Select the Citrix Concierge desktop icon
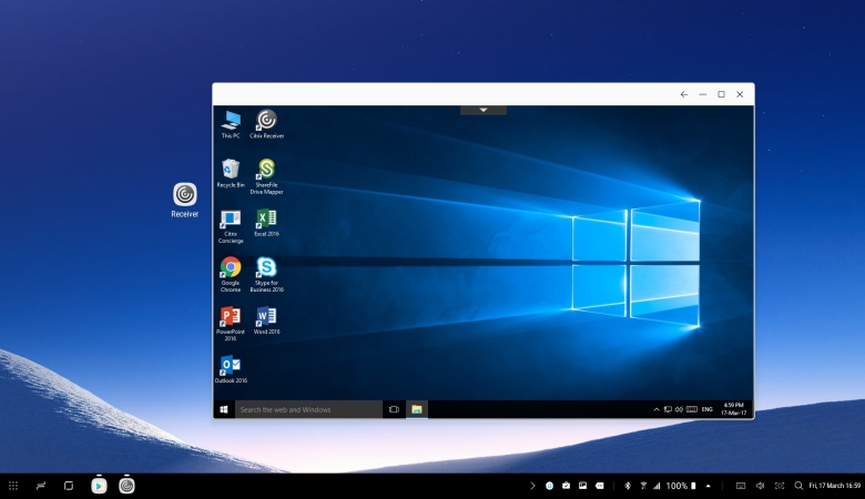 point(230,219)
